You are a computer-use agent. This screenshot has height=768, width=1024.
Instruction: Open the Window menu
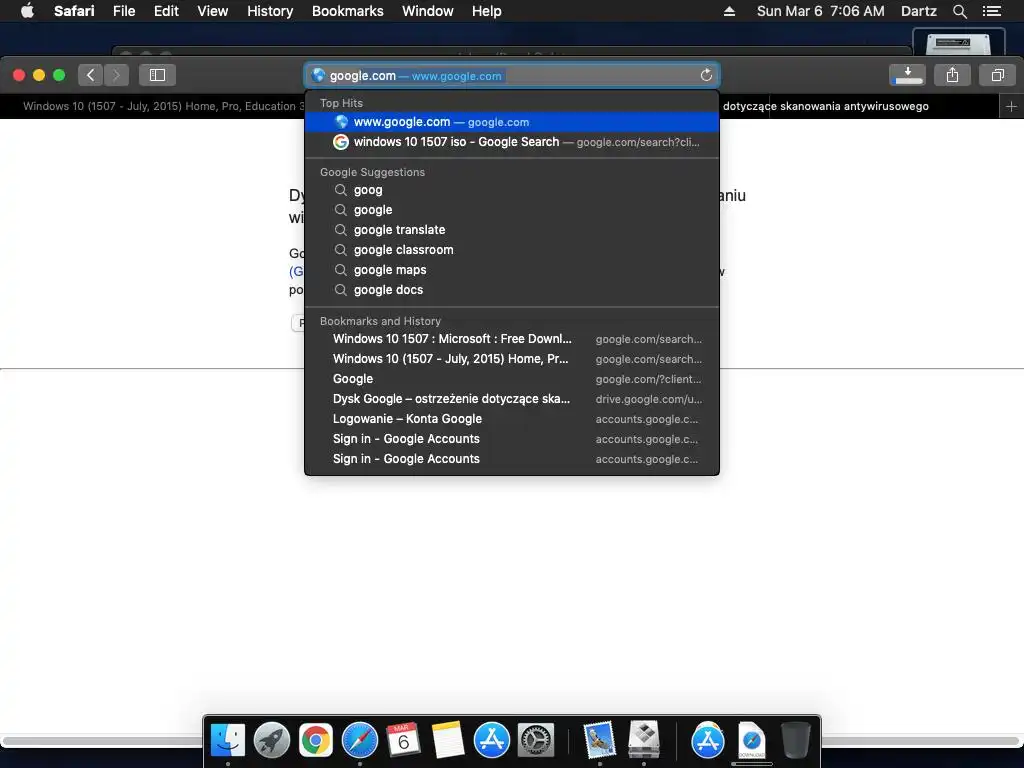[x=428, y=11]
